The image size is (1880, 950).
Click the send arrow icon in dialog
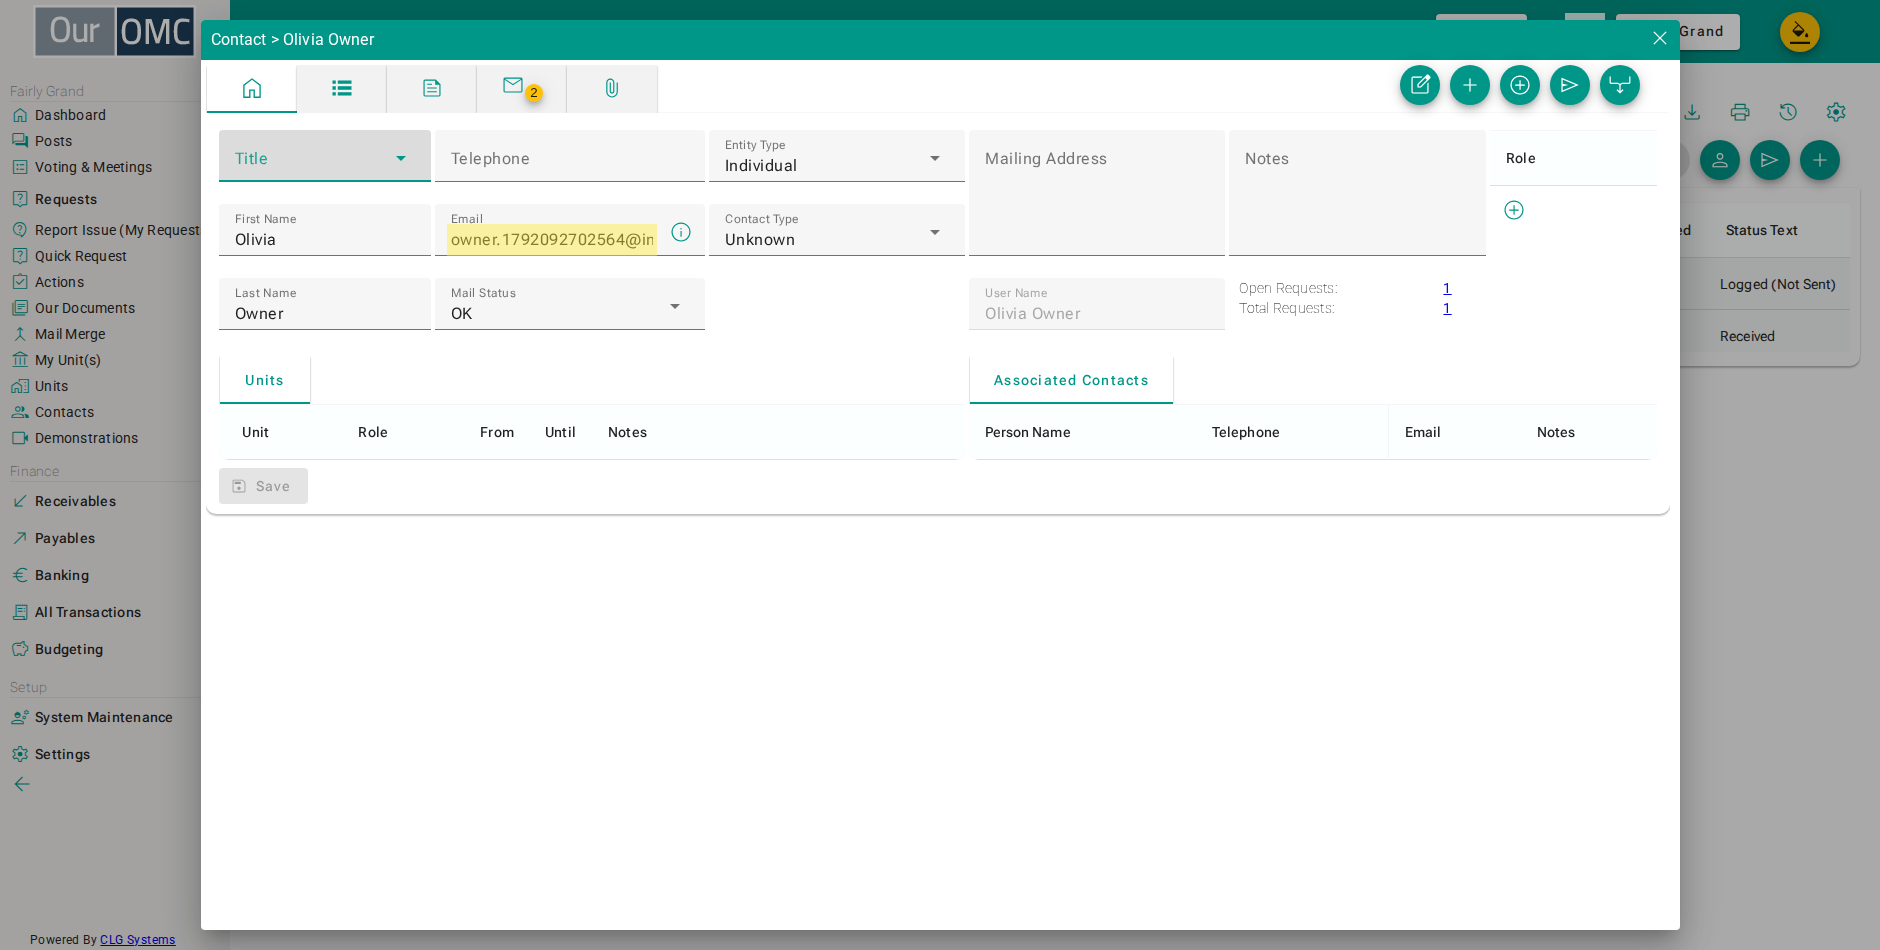pyautogui.click(x=1570, y=85)
